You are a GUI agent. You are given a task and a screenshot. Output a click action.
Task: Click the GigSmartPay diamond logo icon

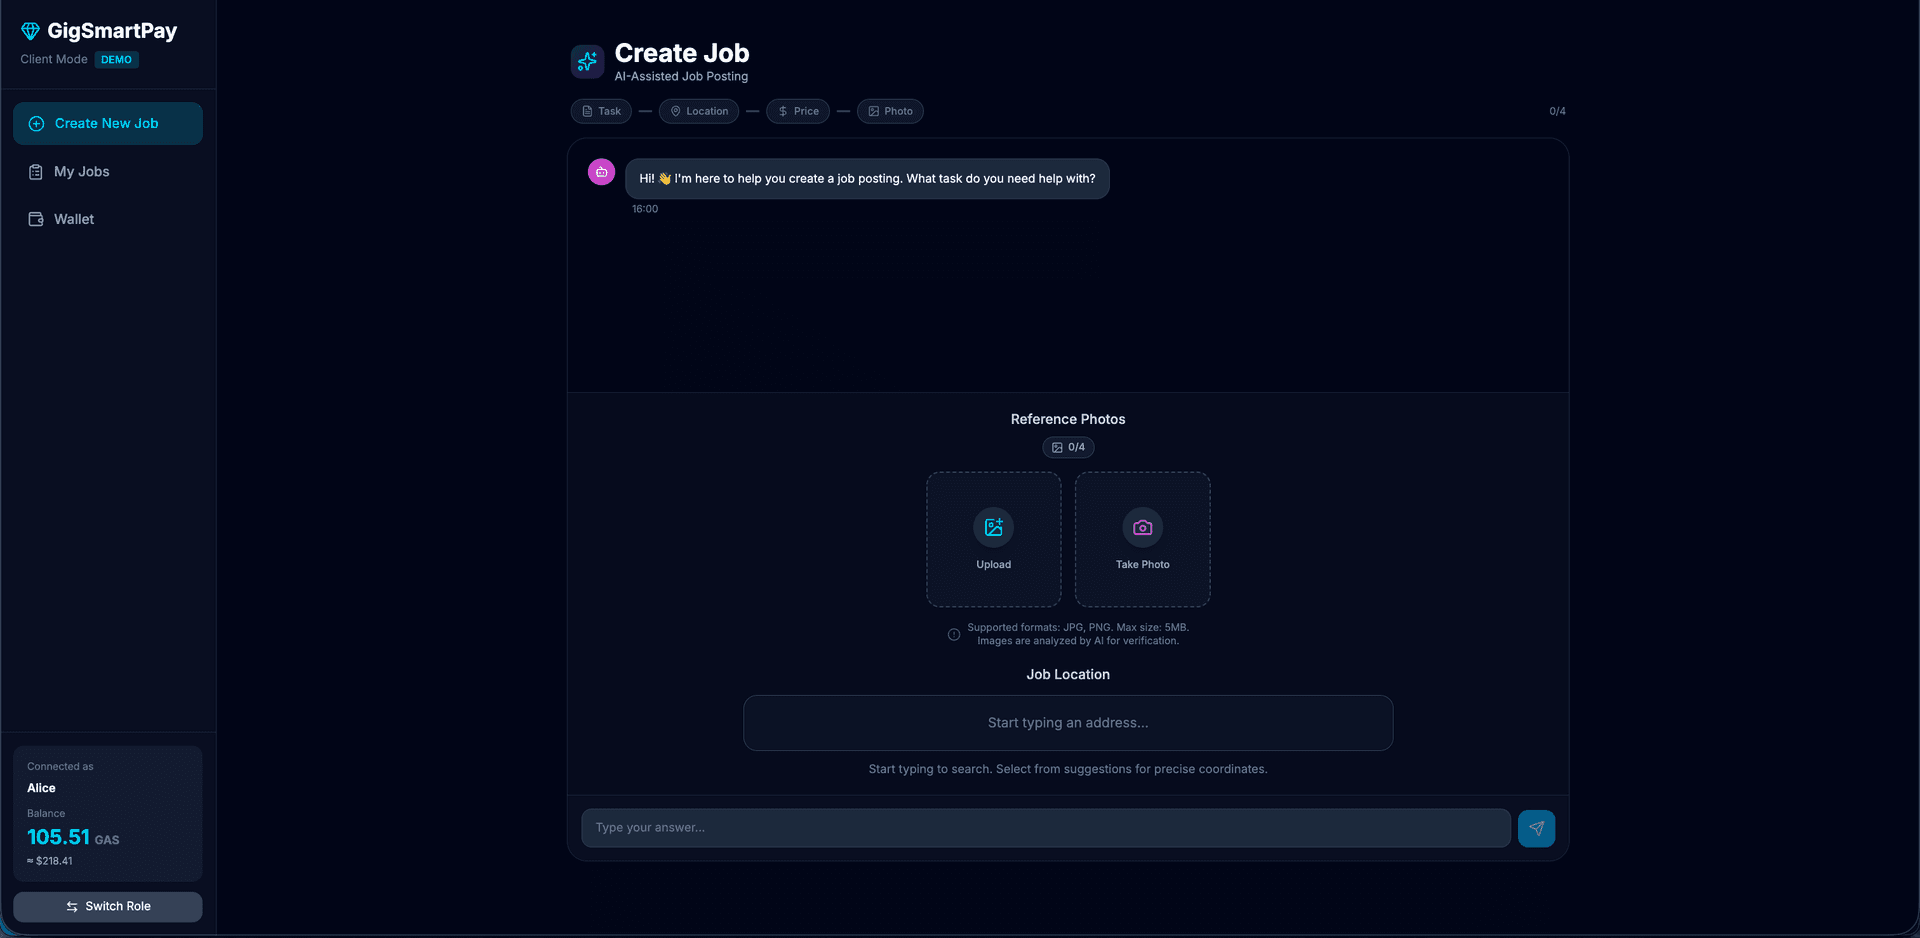[x=30, y=31]
